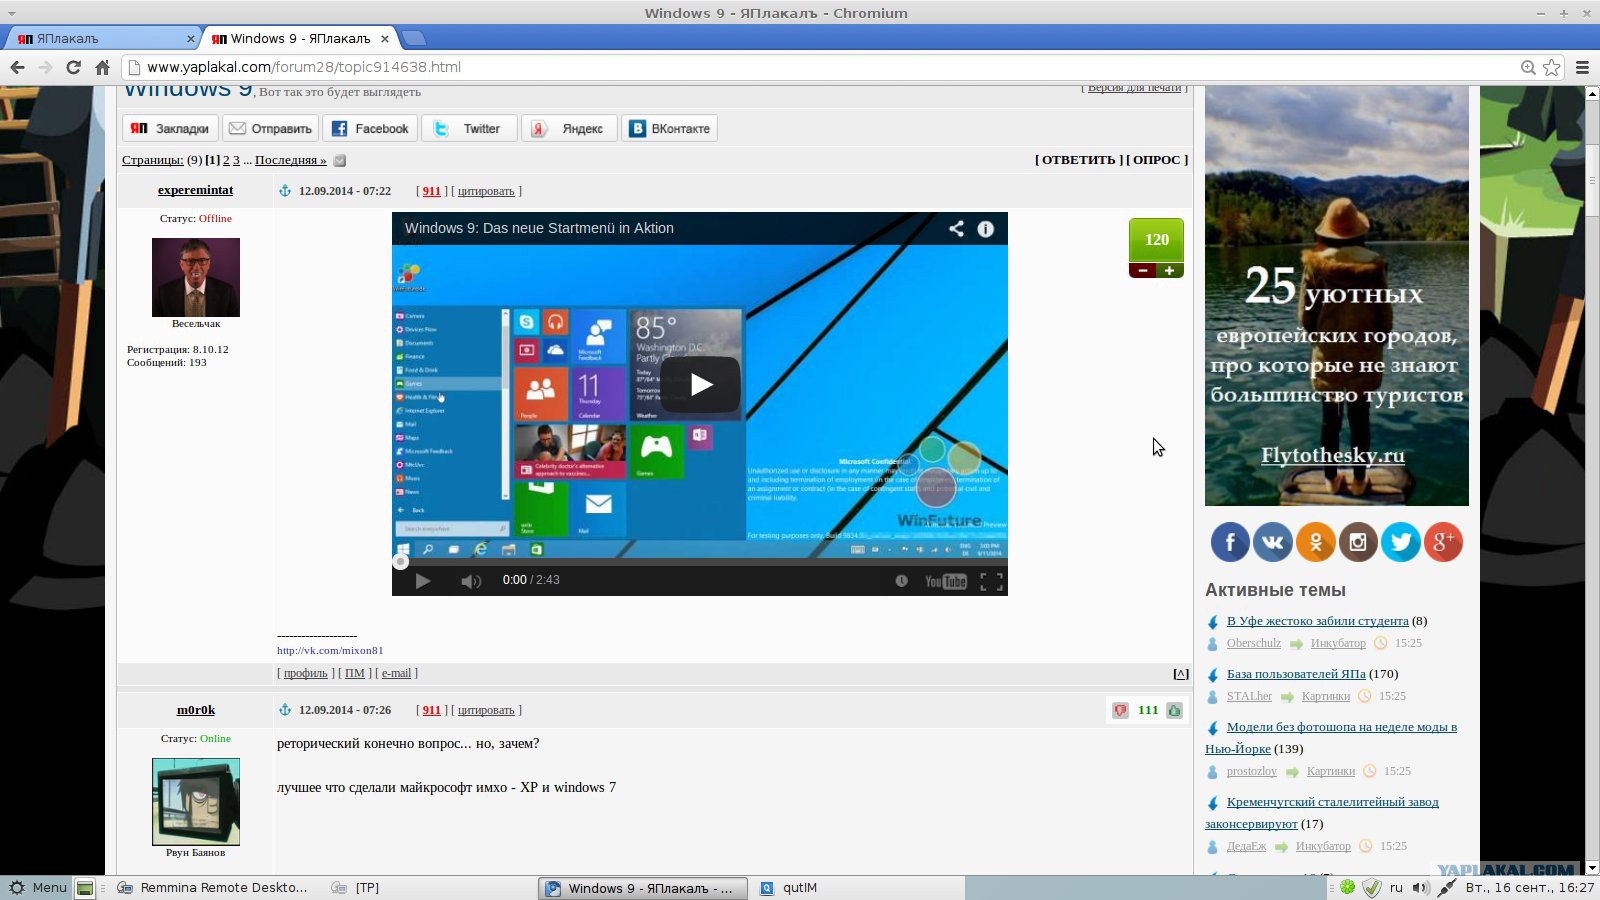This screenshot has width=1600, height=900.
Task: Go to page 3 of the topic
Action: [x=236, y=160]
